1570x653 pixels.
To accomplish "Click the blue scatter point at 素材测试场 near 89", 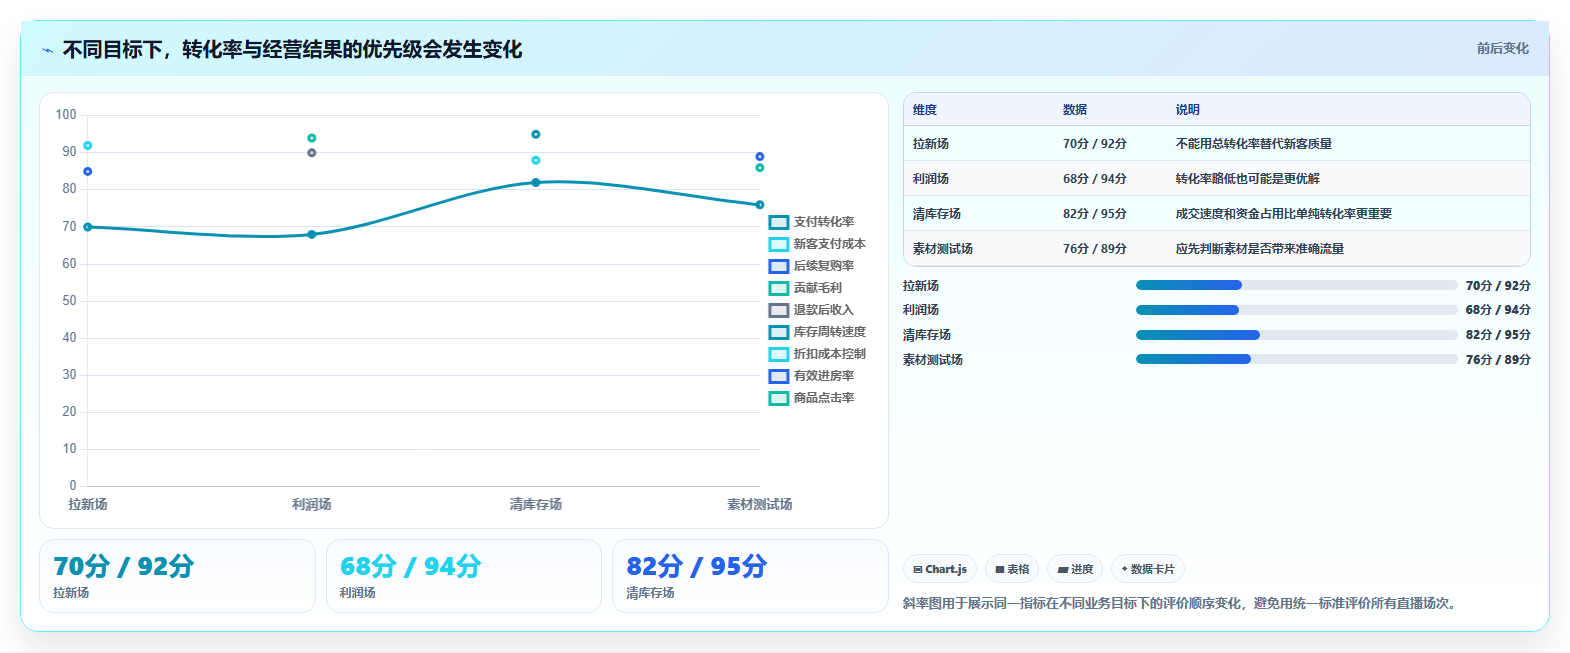I will click(x=760, y=157).
